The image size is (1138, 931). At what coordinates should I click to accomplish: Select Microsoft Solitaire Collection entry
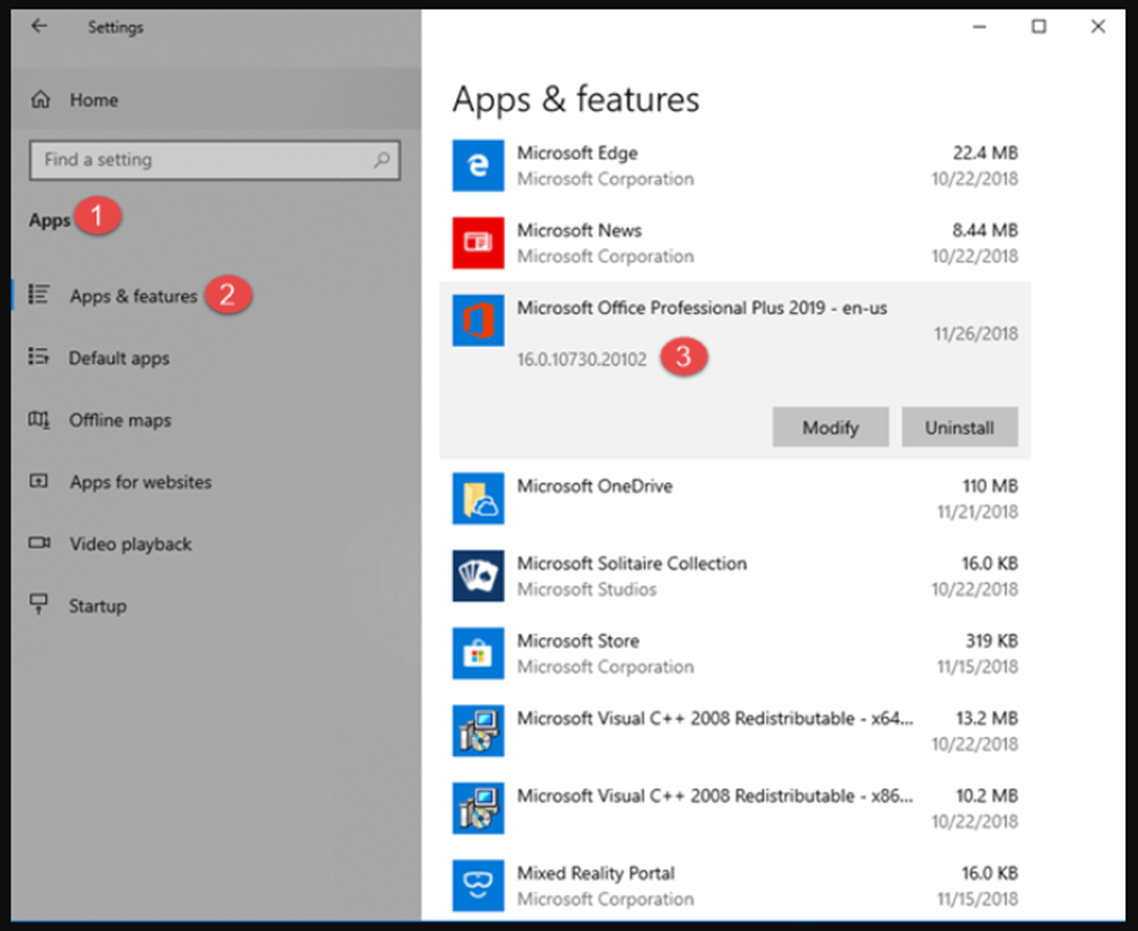(735, 576)
